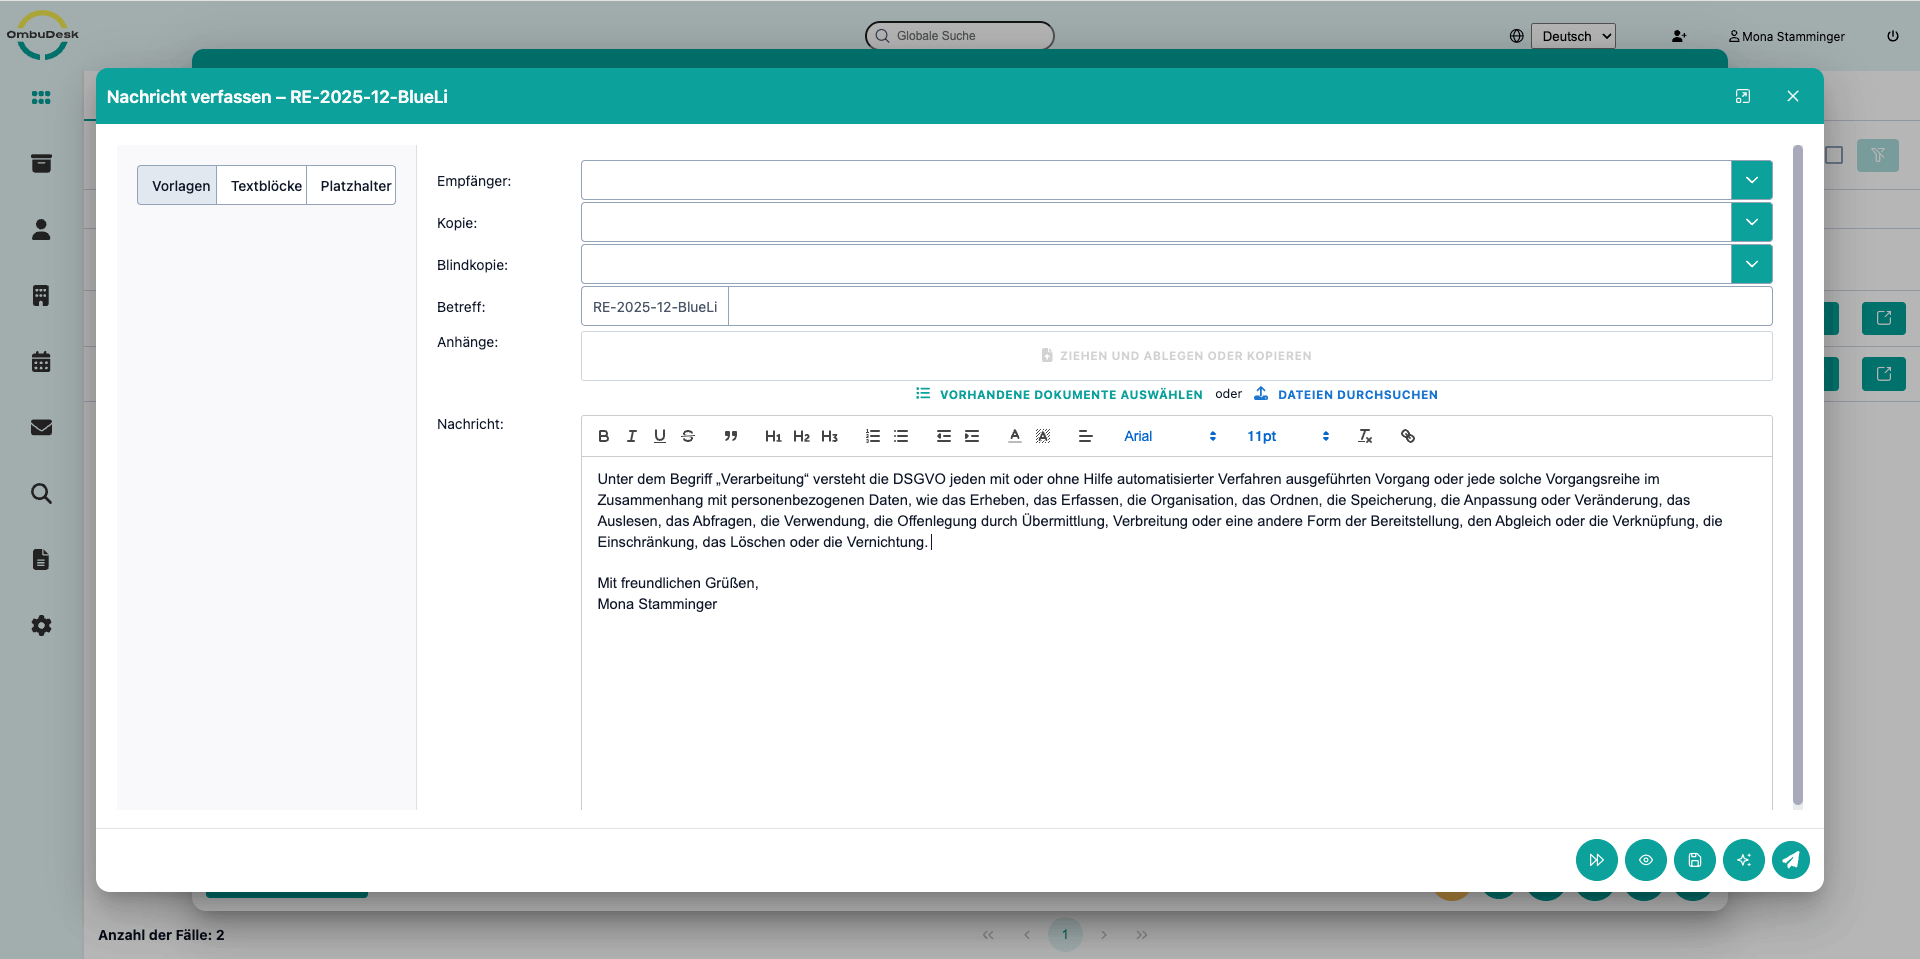Insert a blockquote in the message
1920x959 pixels.
pos(731,436)
